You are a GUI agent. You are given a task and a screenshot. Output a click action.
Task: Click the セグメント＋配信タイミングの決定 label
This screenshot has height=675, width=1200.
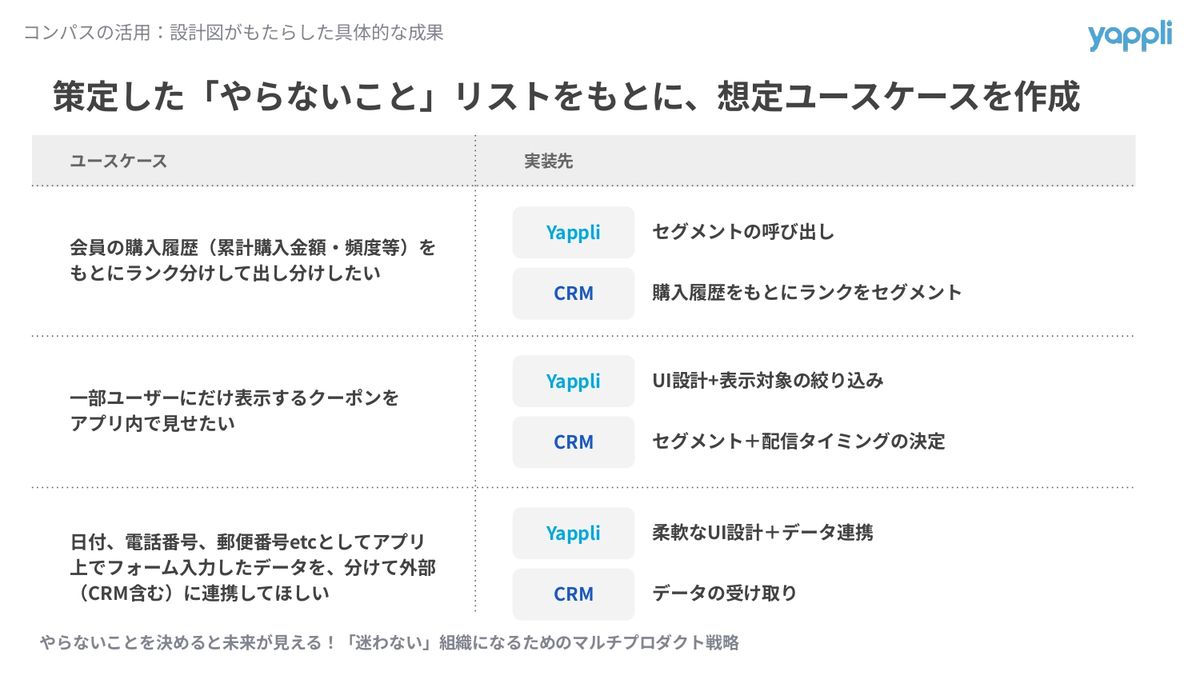pyautogui.click(x=798, y=442)
